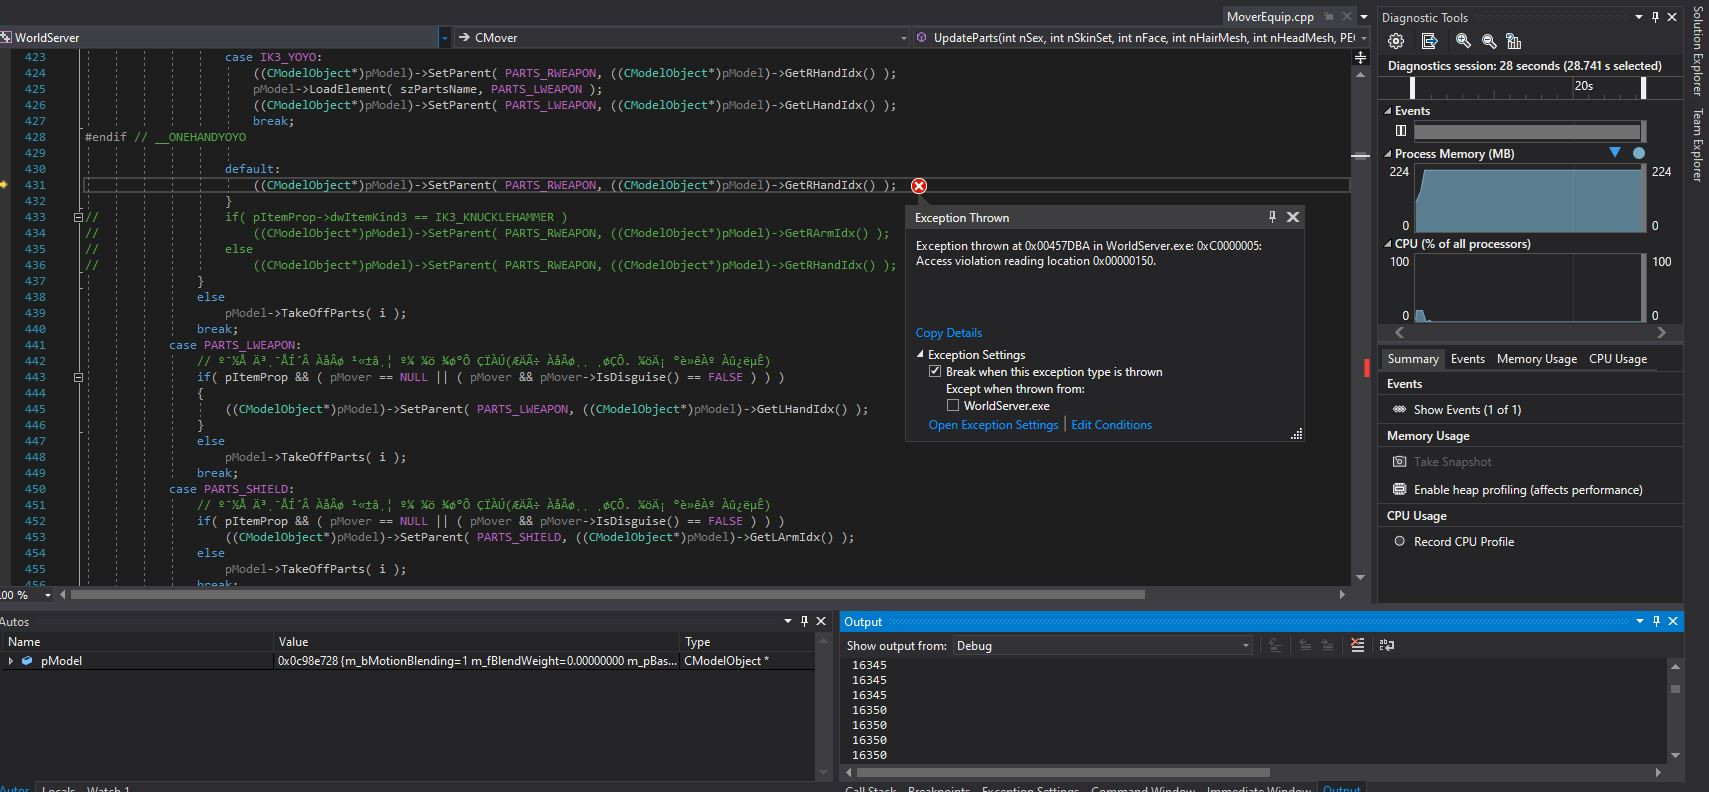Toggle word wrap icon in Output toolbar
The image size is (1709, 792).
1386,645
